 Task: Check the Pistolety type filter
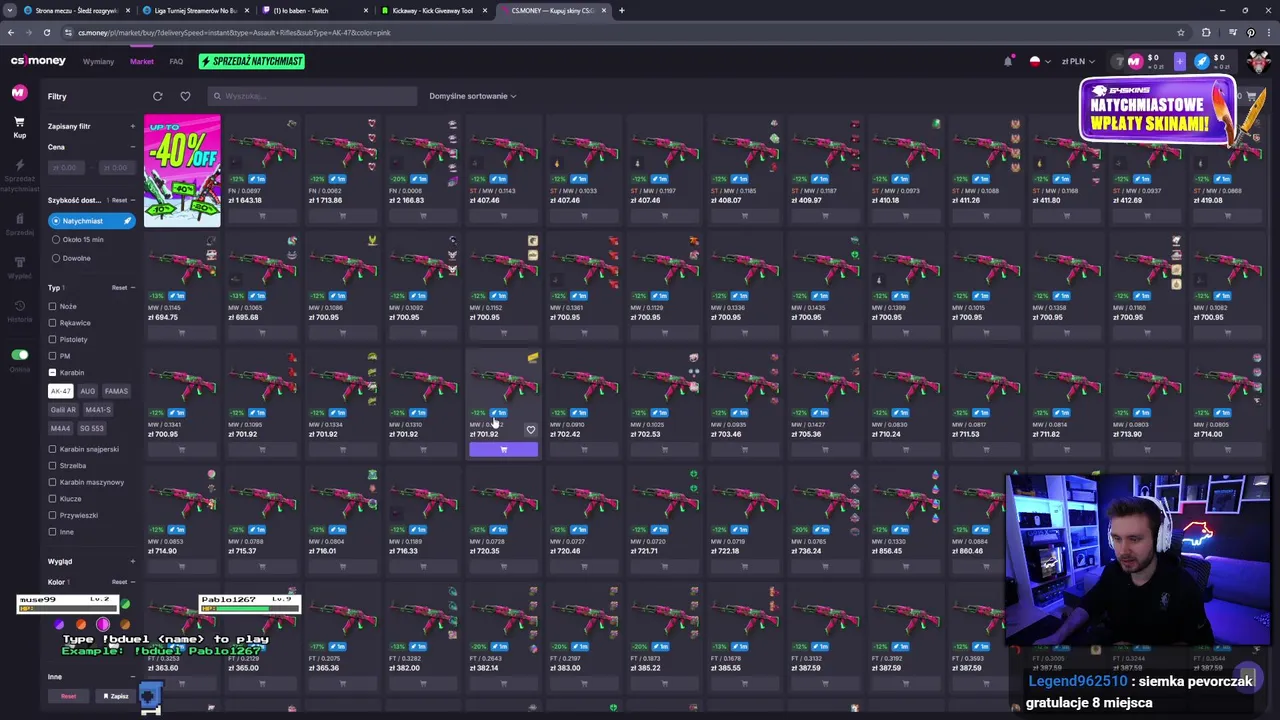click(52, 339)
